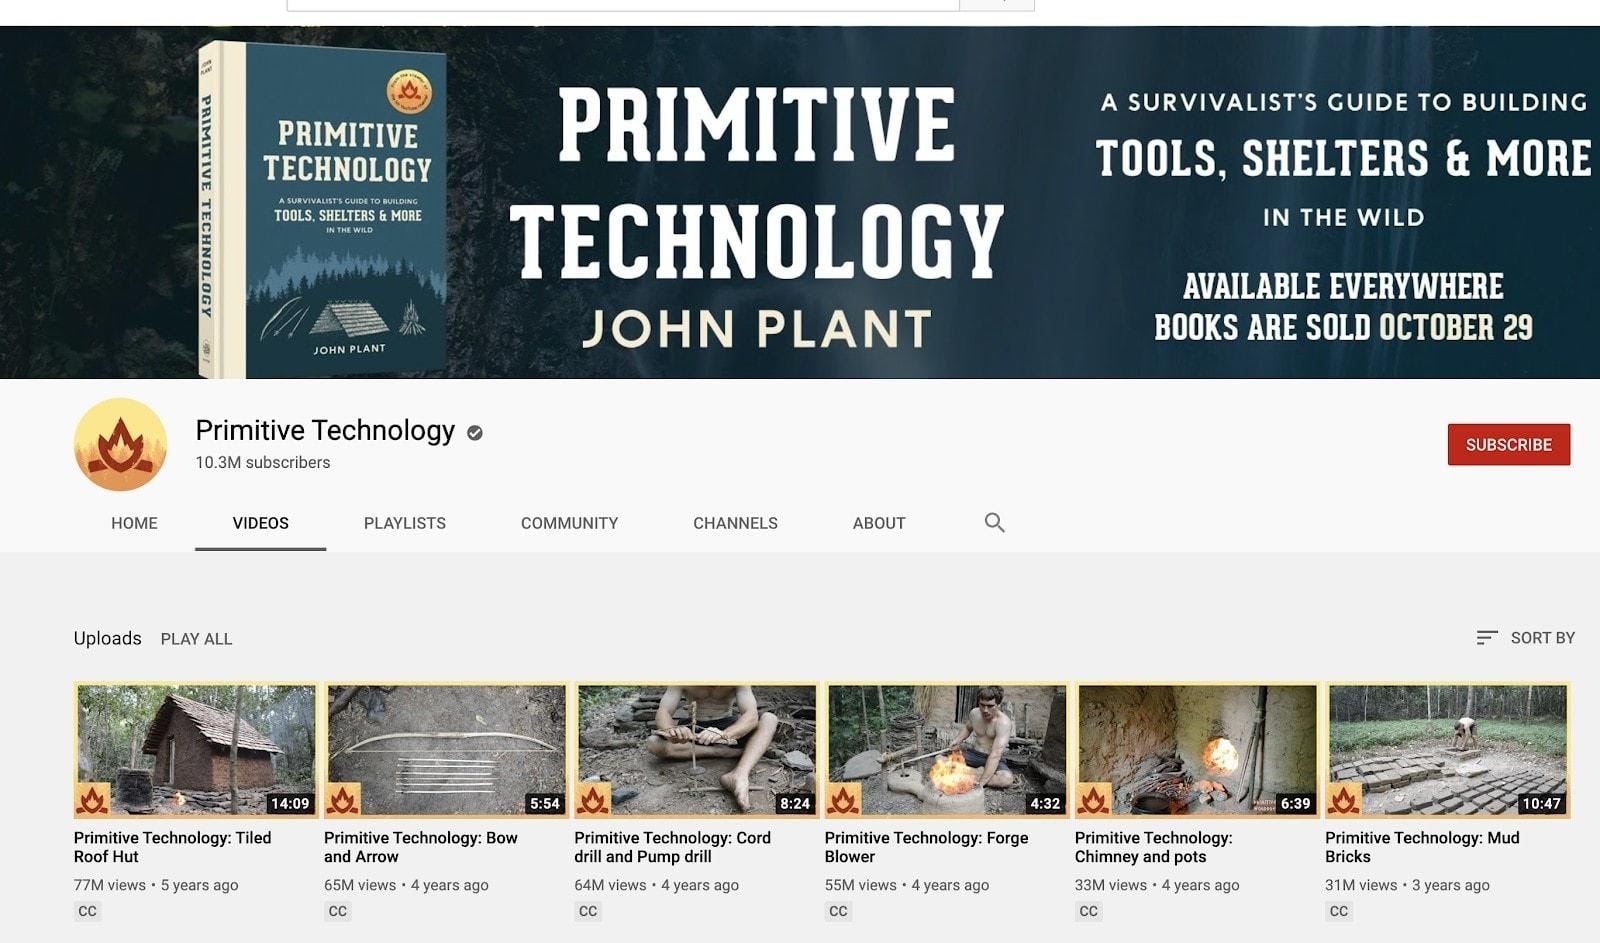Click the Primitive Technology channel avatar

click(120, 444)
